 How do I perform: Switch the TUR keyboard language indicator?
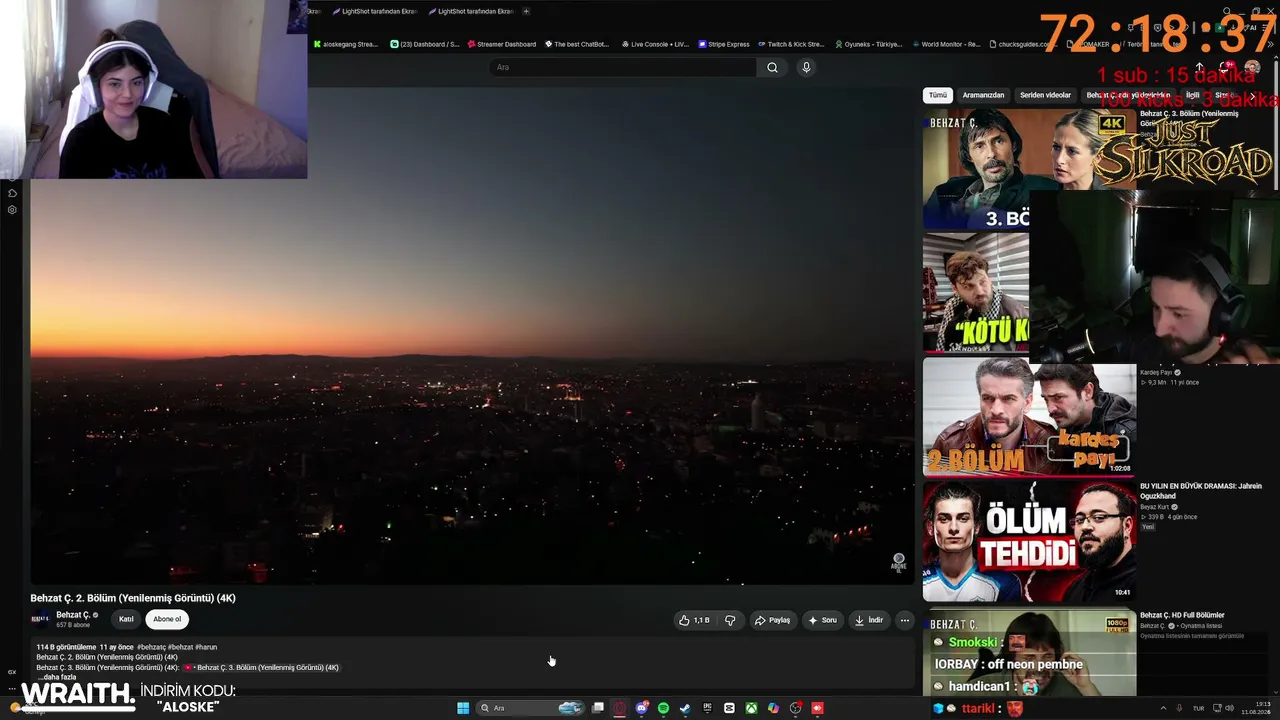point(1198,708)
